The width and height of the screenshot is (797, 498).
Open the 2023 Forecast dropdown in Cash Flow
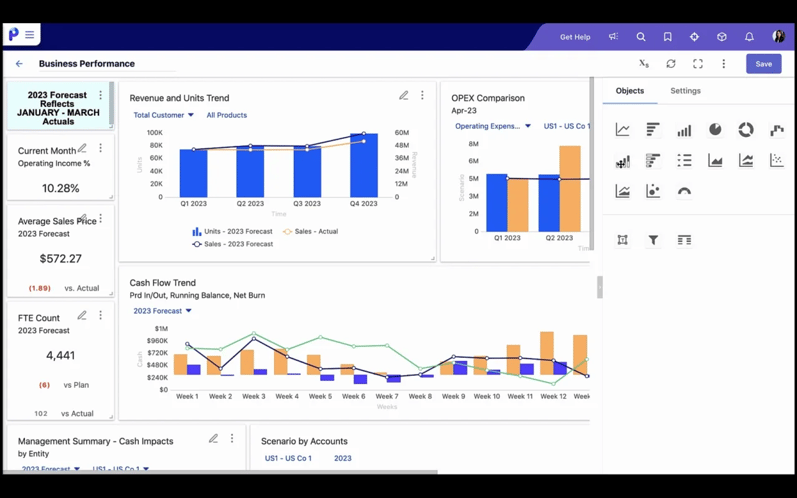[x=162, y=311]
